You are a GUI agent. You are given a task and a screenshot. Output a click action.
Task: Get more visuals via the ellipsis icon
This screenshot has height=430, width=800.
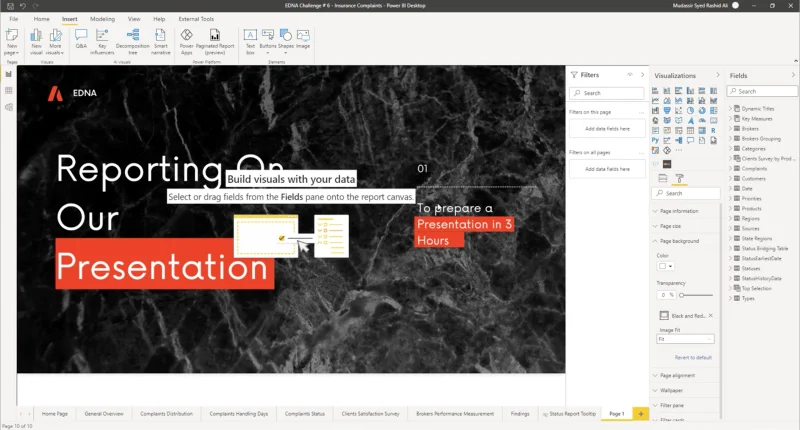[679, 150]
